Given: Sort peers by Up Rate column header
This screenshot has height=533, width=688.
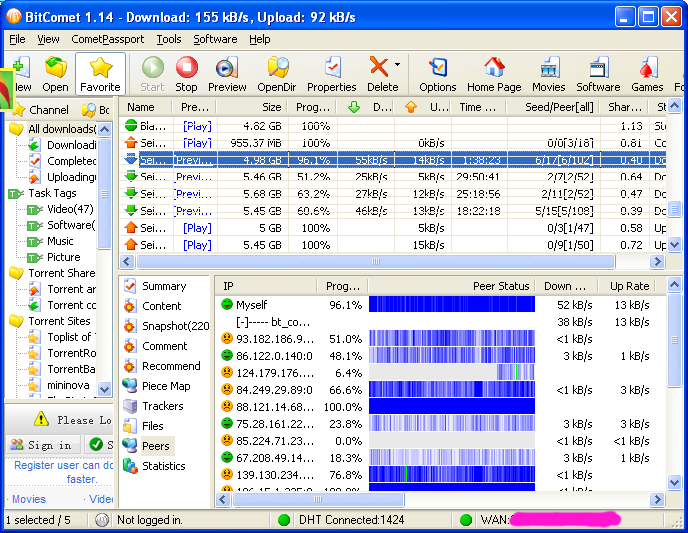Looking at the screenshot, I should click(x=627, y=286).
